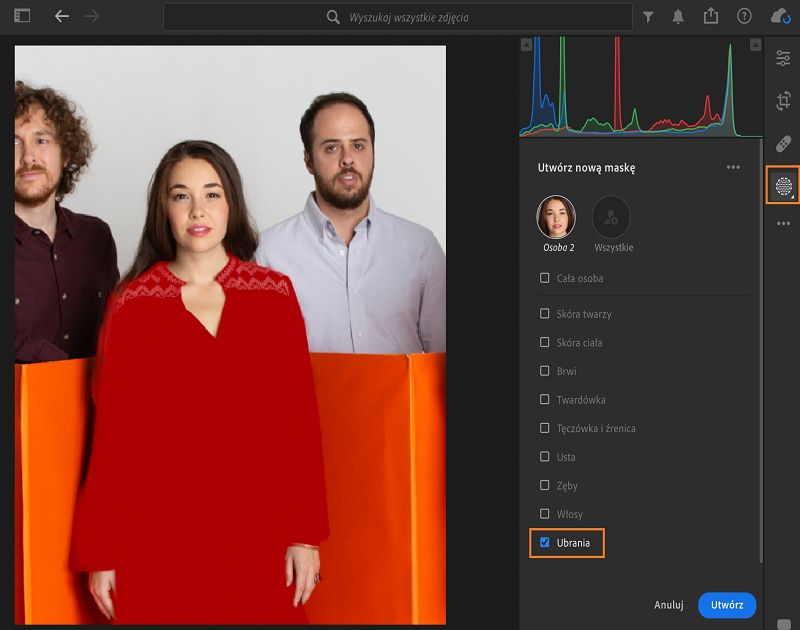
Task: Check the Włosy checkbox
Action: [545, 513]
